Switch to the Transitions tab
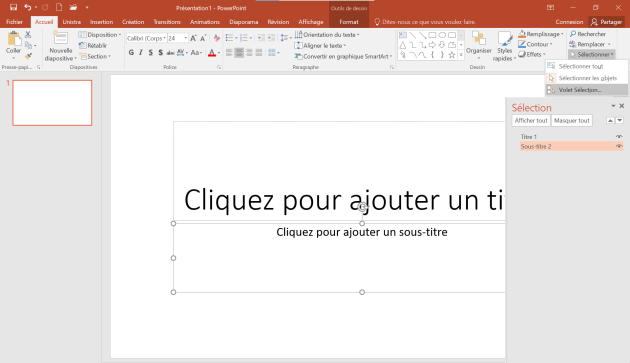The width and height of the screenshot is (630, 363). tap(167, 22)
